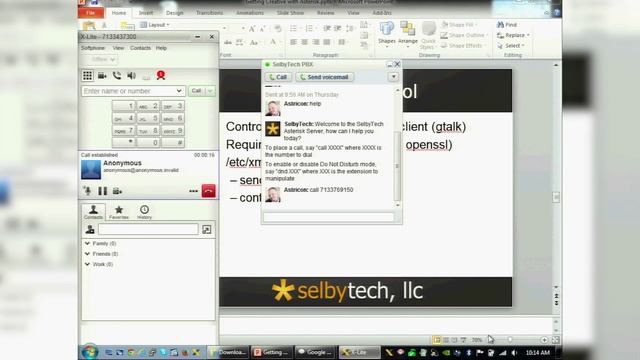Click Find in the Editing group
Image resolution: width=640 pixels, height=360 pixels.
point(507,25)
